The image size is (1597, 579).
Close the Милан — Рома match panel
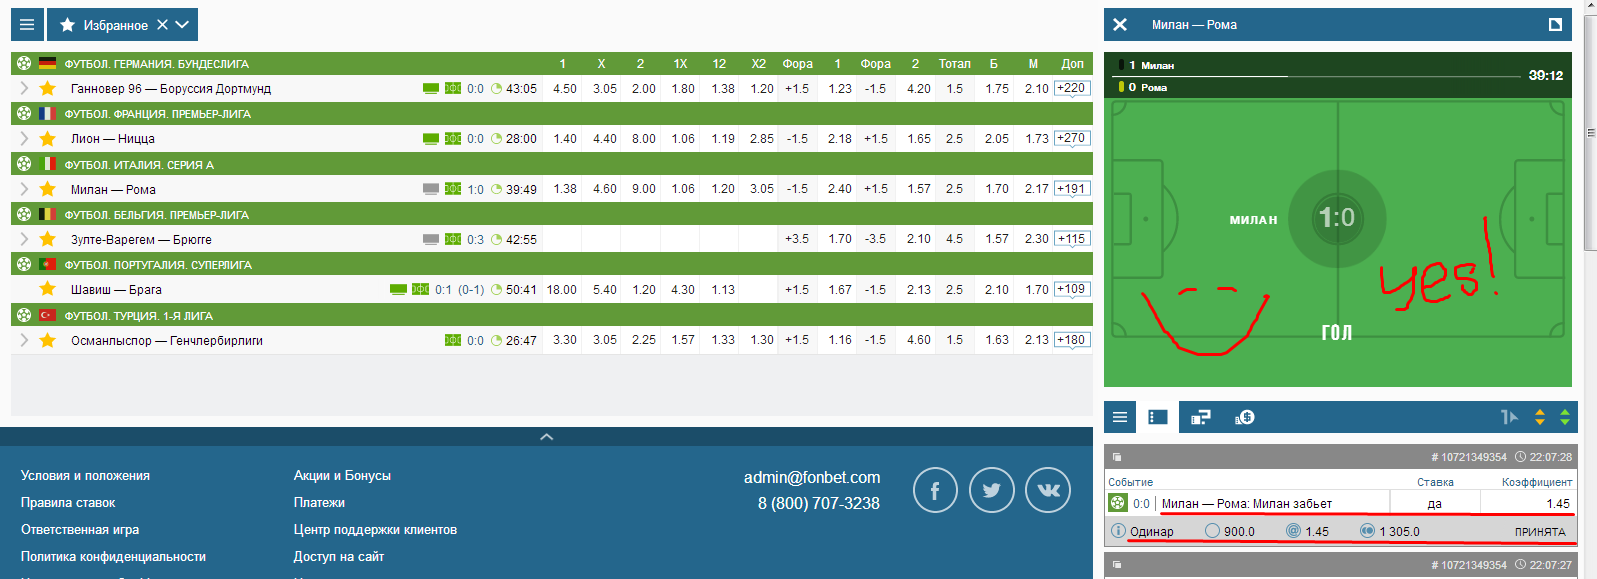pyautogui.click(x=1120, y=25)
